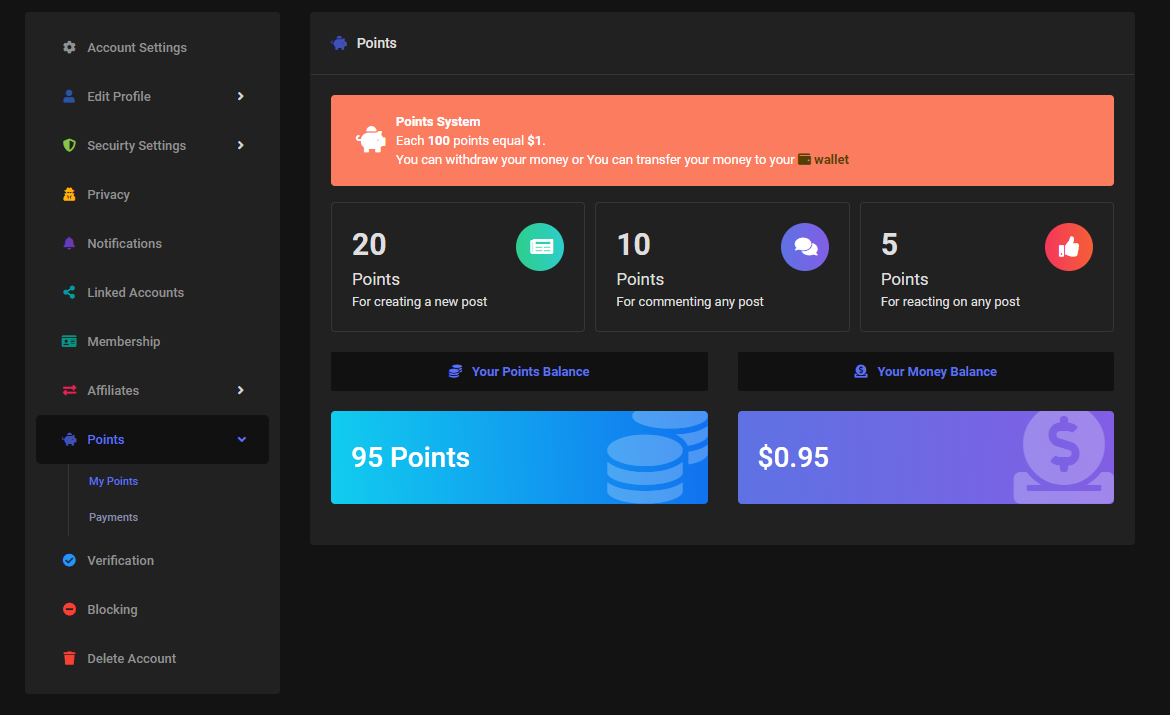This screenshot has height=715, width=1170.
Task: Click 'For commenting any post' text
Action: pyautogui.click(x=689, y=302)
